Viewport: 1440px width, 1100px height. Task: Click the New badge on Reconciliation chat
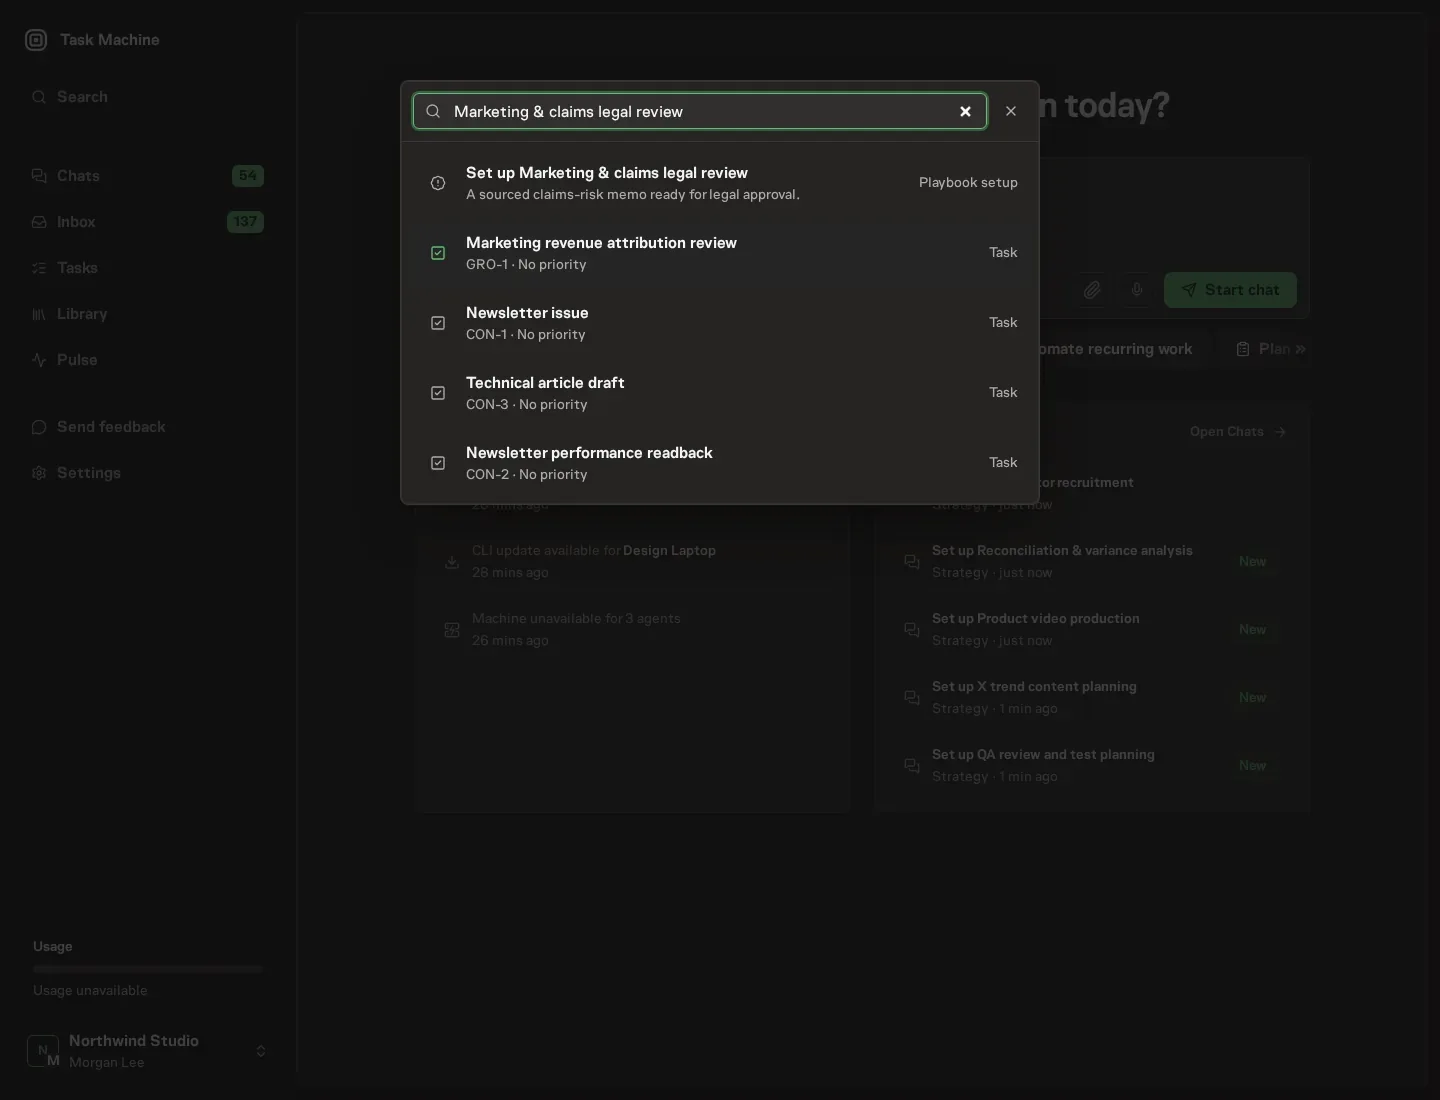(x=1253, y=562)
